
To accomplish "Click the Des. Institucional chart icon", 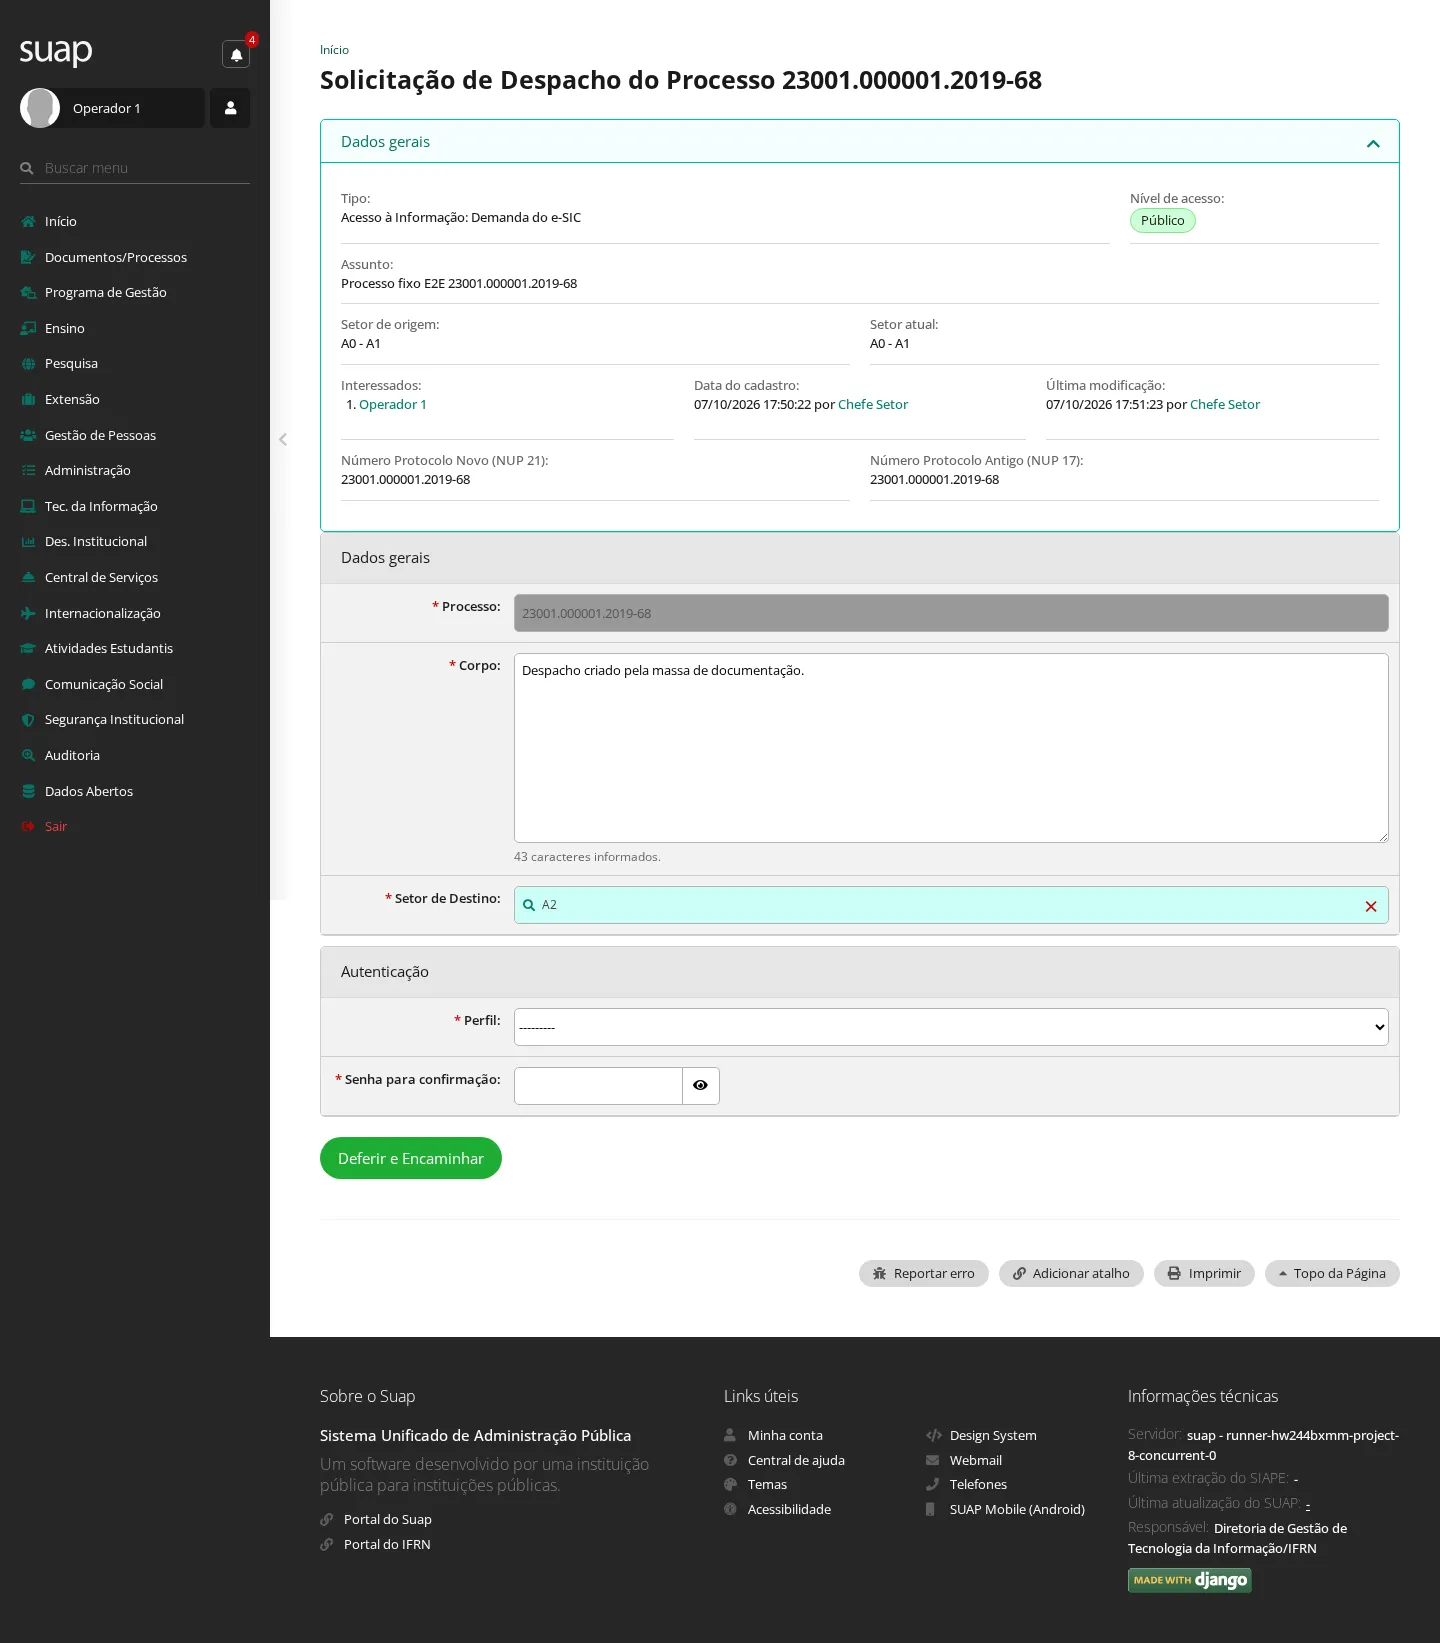I will coord(28,542).
